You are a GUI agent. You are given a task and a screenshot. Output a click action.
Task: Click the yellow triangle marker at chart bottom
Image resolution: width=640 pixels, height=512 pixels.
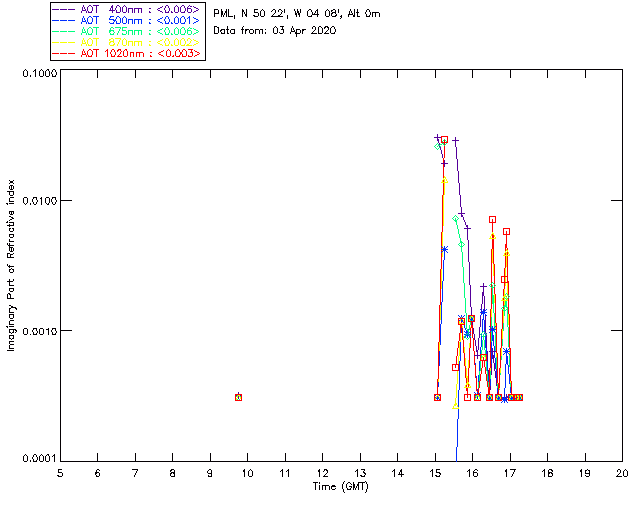pyautogui.click(x=455, y=408)
